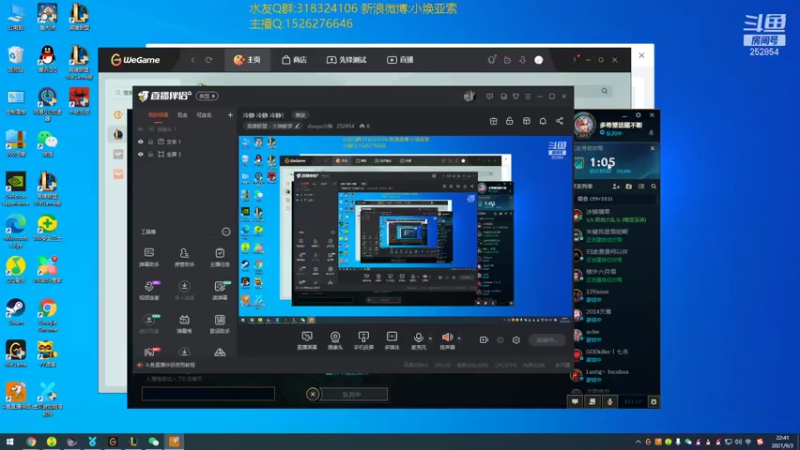The width and height of the screenshot is (800, 450).
Task: Edit the stream category pencil tag
Action: [x=297, y=126]
